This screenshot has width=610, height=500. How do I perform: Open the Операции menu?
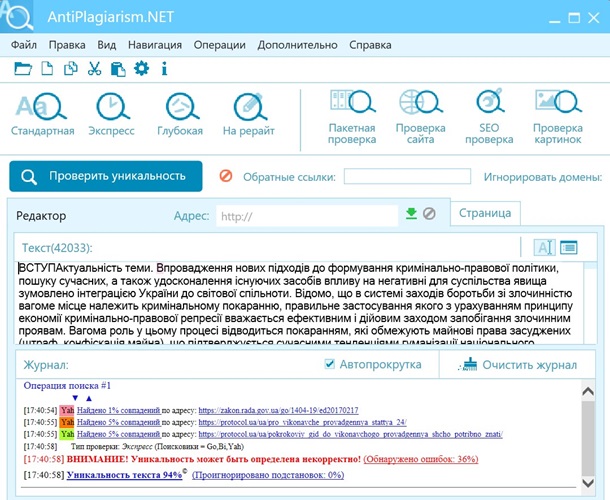point(219,45)
